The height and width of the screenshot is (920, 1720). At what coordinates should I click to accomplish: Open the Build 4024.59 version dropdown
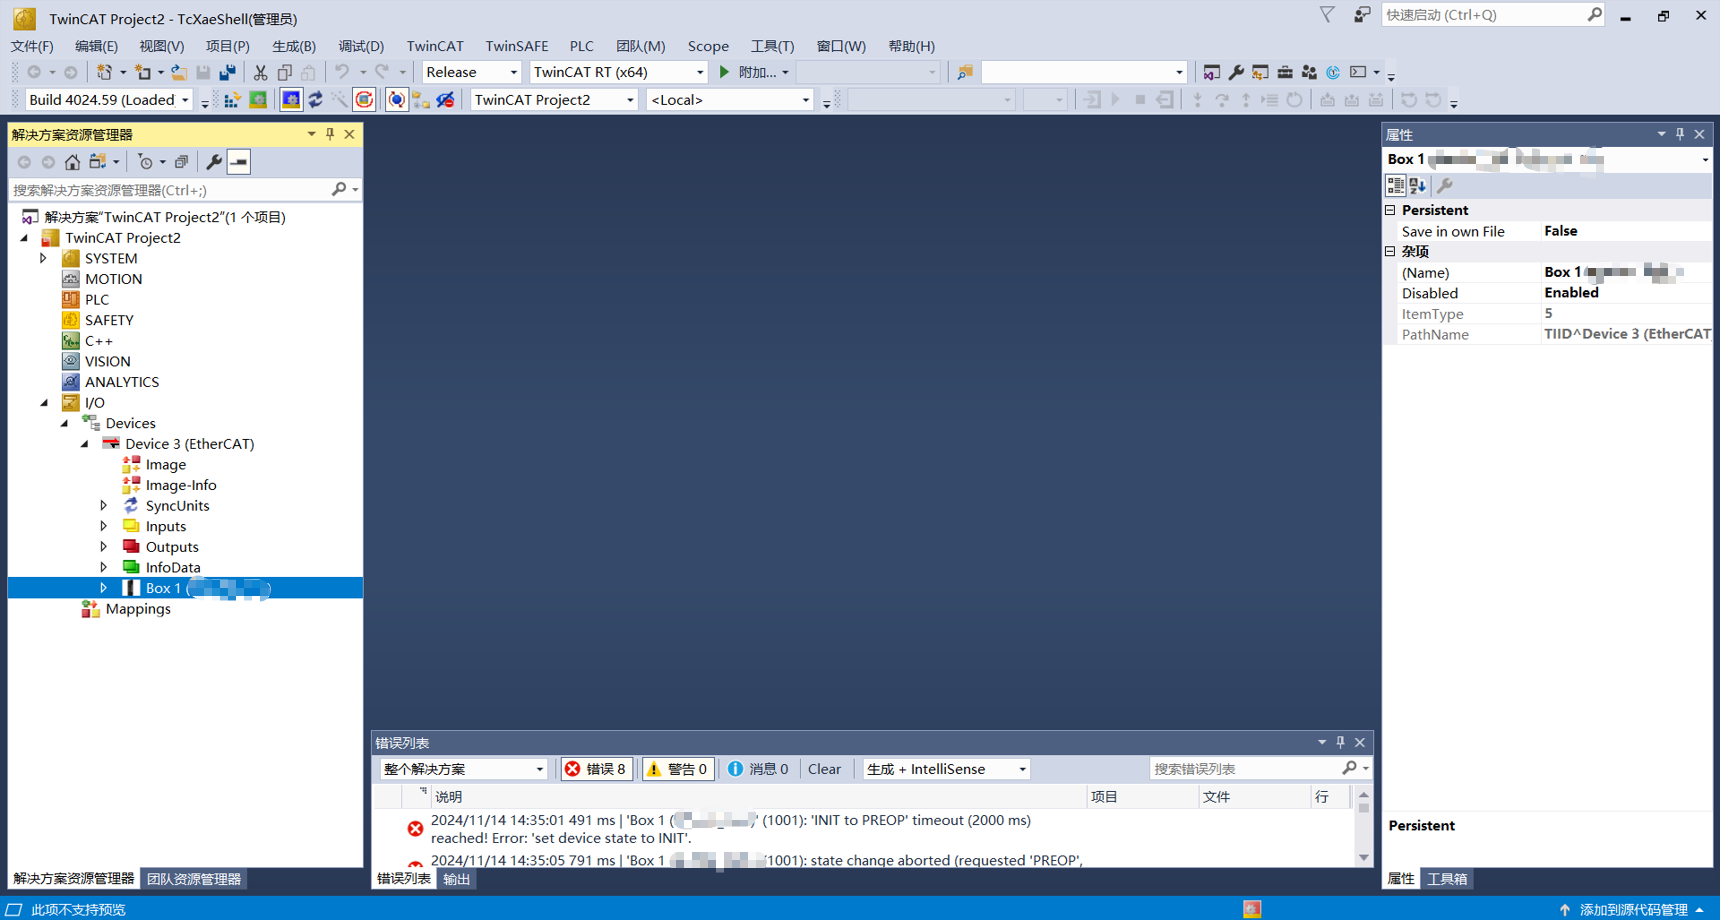108,100
